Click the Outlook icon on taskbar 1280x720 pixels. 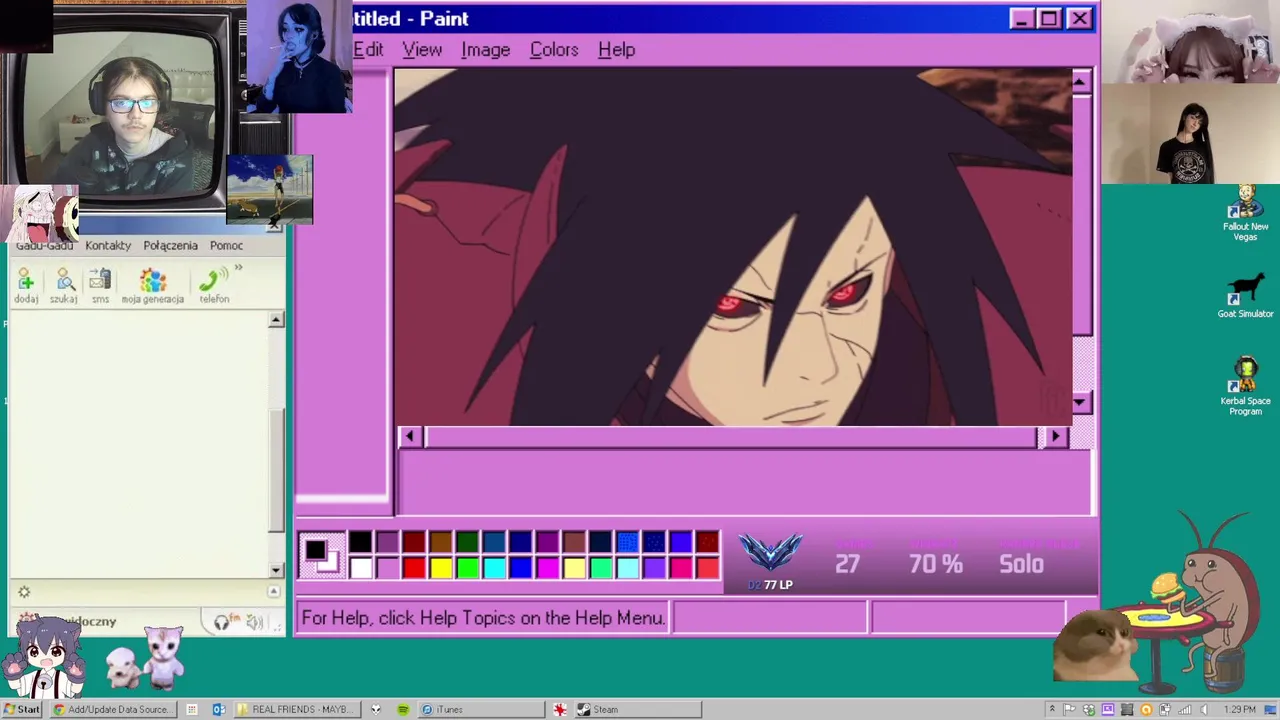(219, 709)
